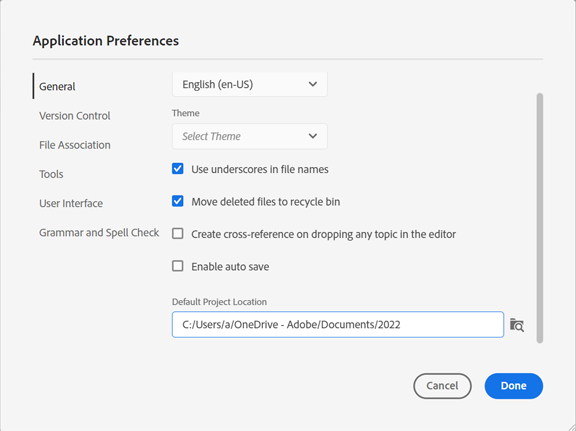Screen dimensions: 576x431
Task: Uncheck Use underscores in file names
Action: 178,169
